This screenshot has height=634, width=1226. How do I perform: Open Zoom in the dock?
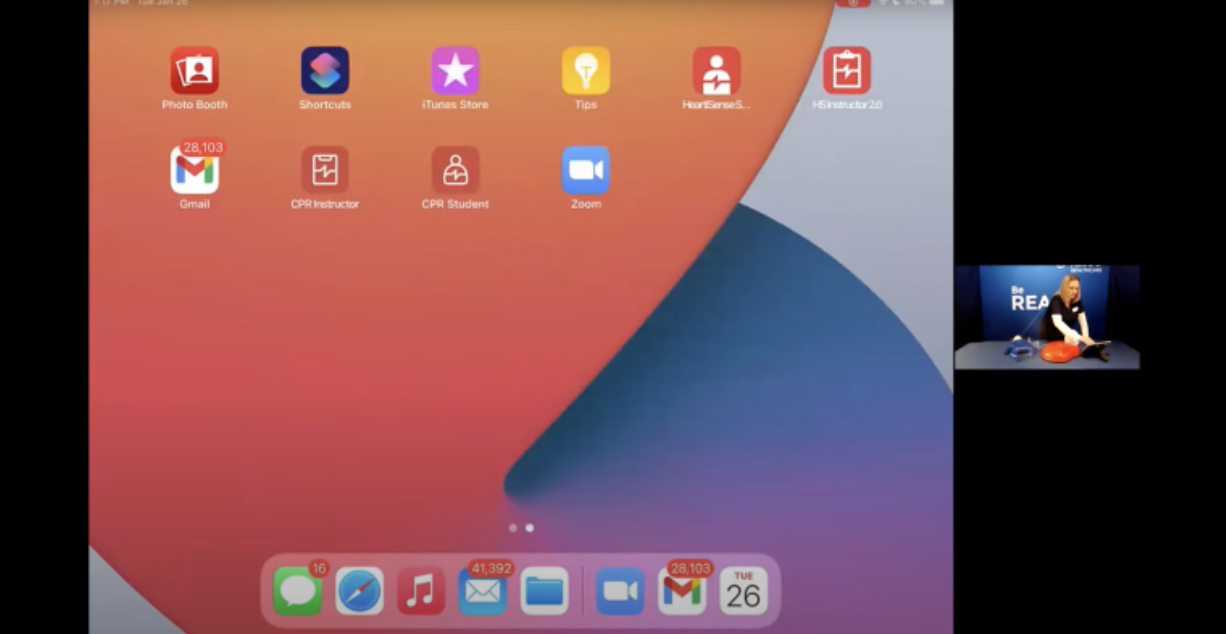click(620, 591)
